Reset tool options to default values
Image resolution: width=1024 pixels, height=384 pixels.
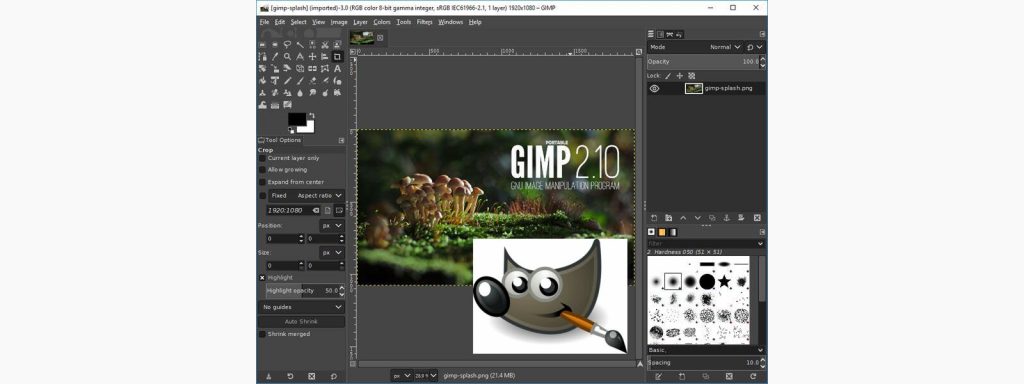point(334,376)
